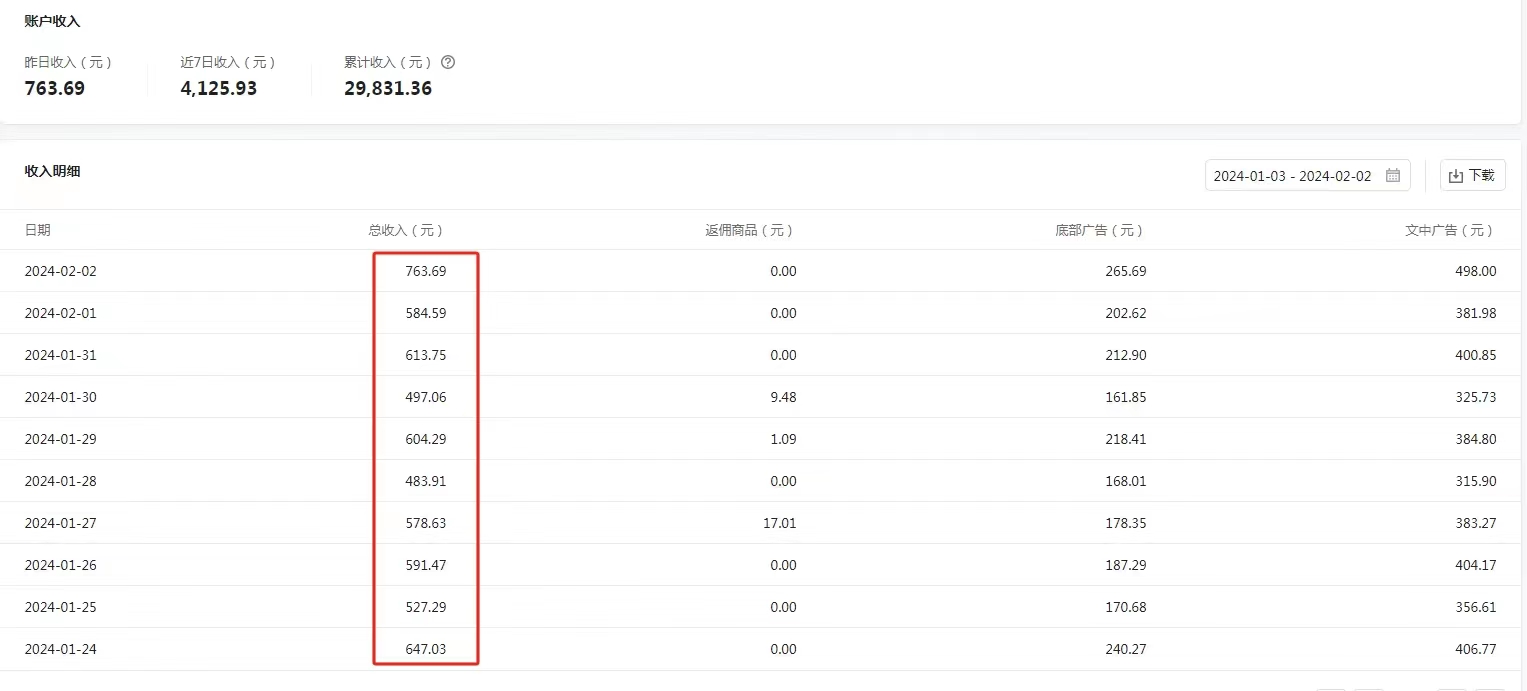Click the 近7日收入 value 4,125.93

tap(218, 88)
